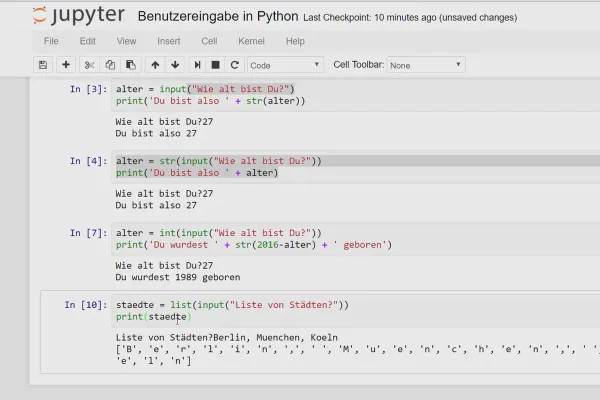Click the In [4] output 'Du bist also 27'
Viewport: 600px width, 400px height.
(x=156, y=205)
